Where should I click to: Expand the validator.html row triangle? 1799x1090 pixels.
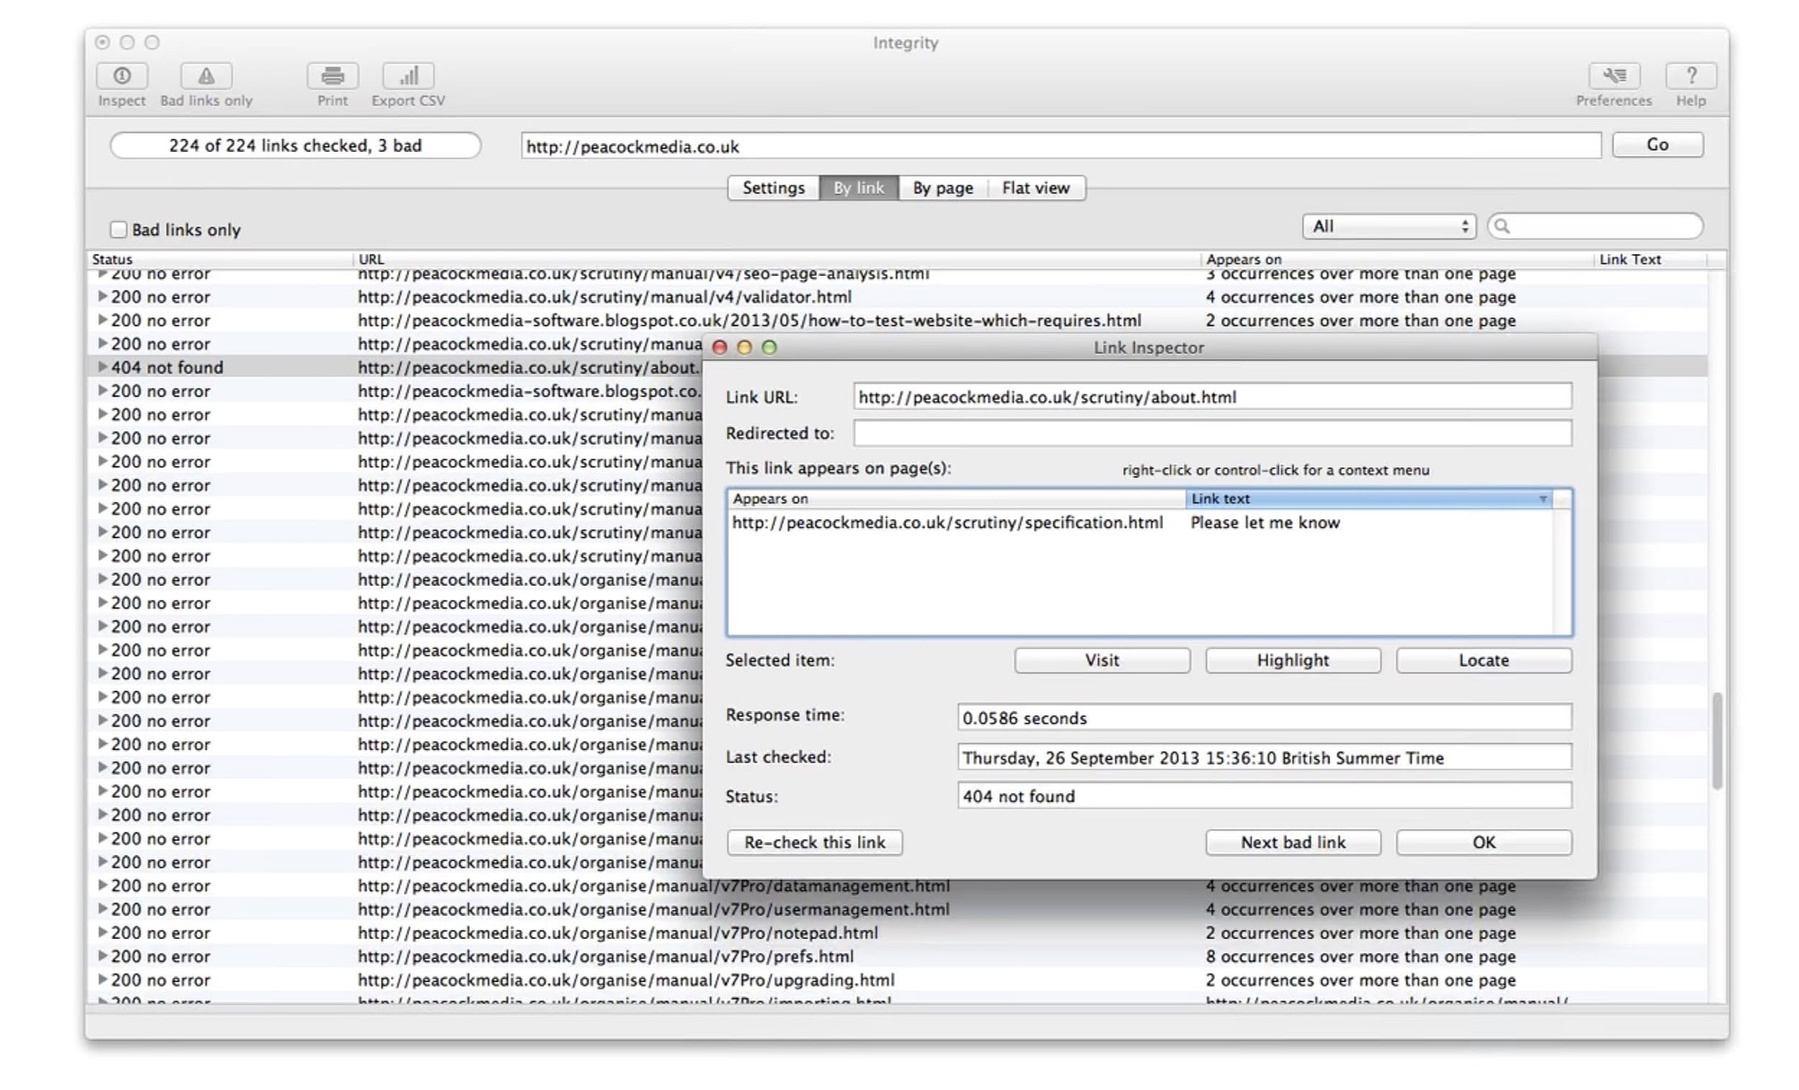[102, 297]
